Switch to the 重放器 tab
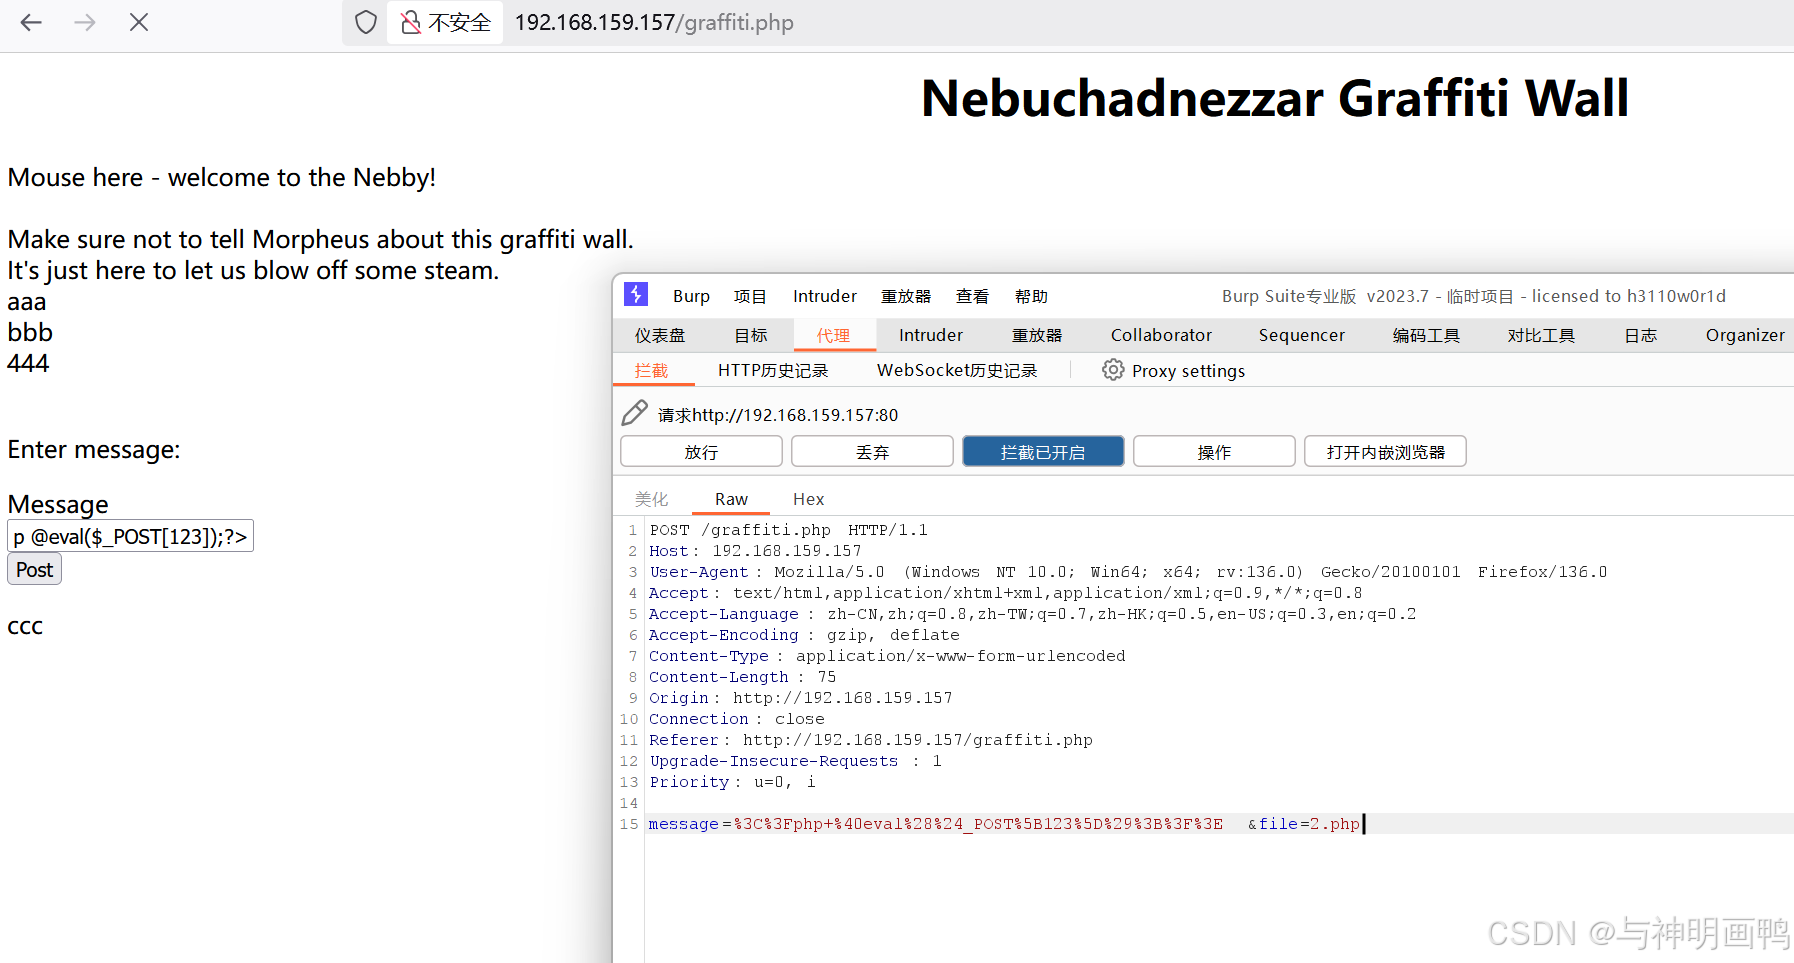The image size is (1794, 963). pos(1037,335)
